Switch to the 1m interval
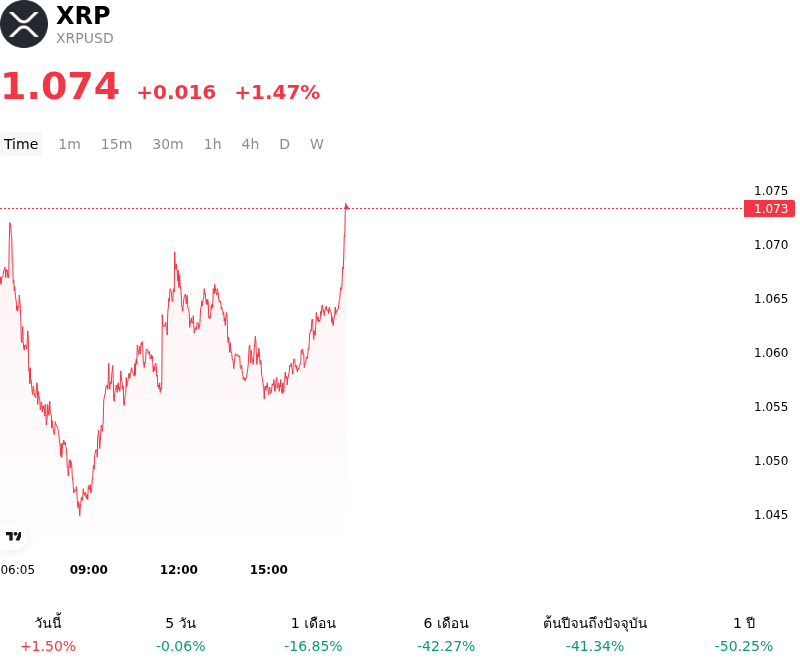The image size is (800, 666). click(x=69, y=144)
